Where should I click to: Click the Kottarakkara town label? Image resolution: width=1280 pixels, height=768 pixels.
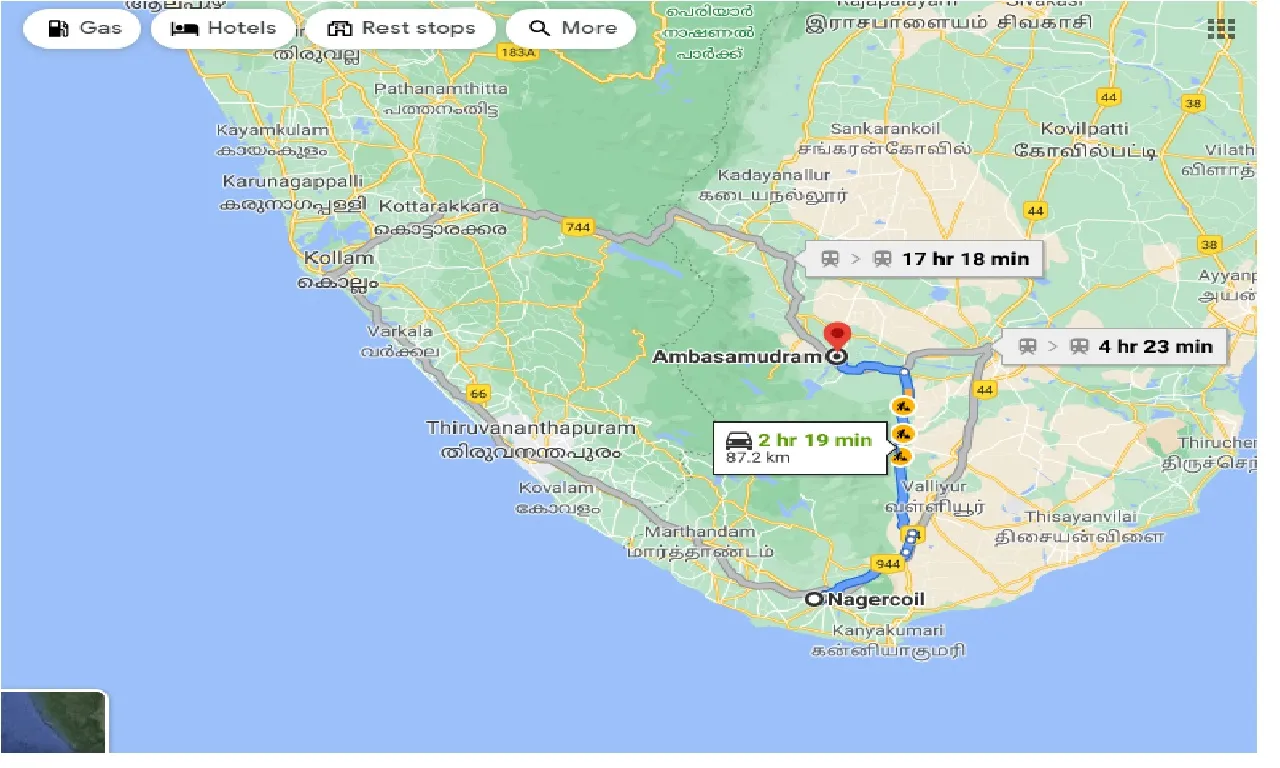(441, 217)
